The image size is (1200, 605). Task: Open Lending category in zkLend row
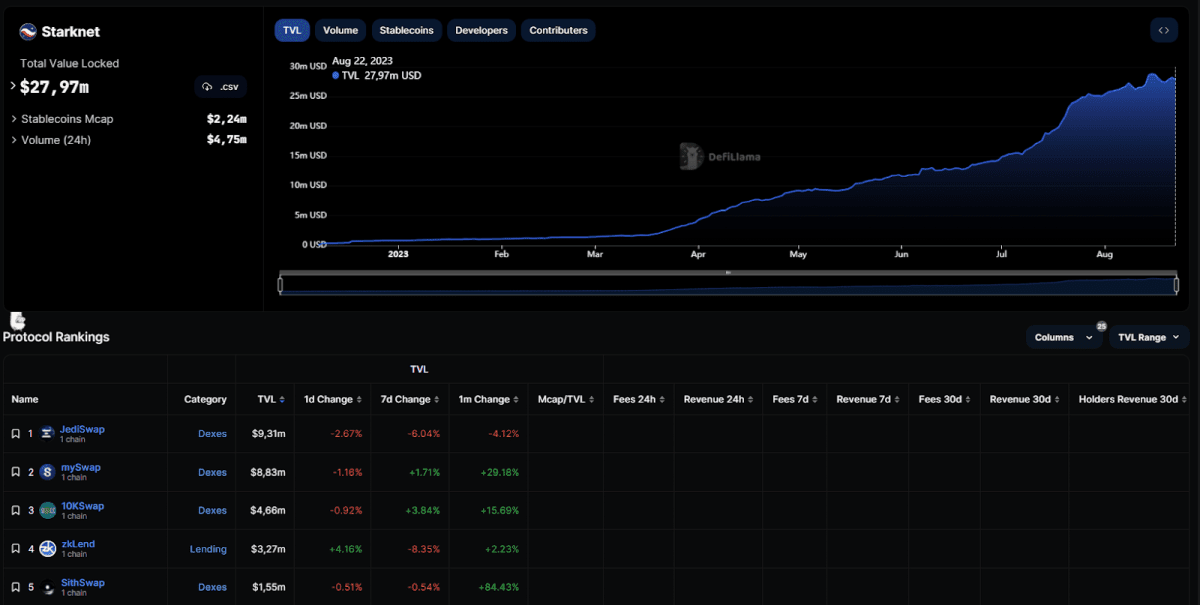pos(208,549)
